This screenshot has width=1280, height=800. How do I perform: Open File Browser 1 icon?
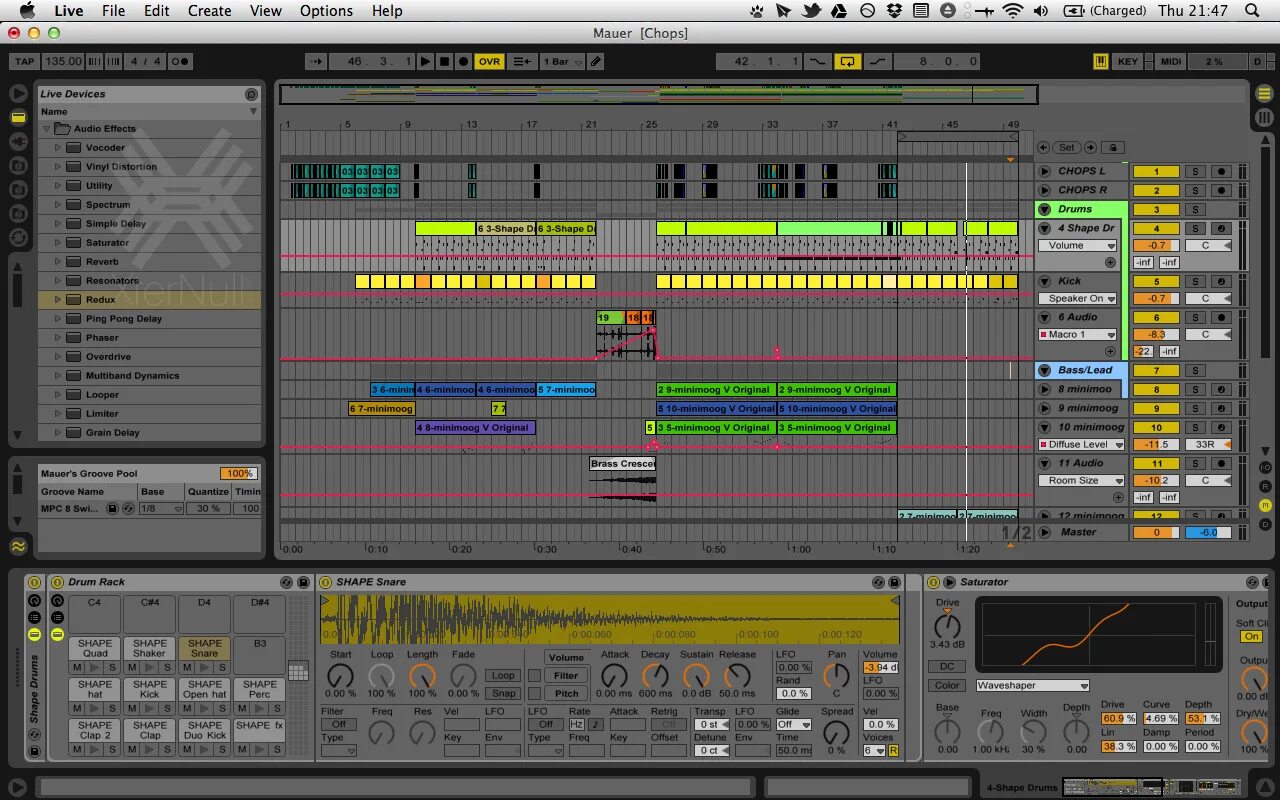coord(18,165)
